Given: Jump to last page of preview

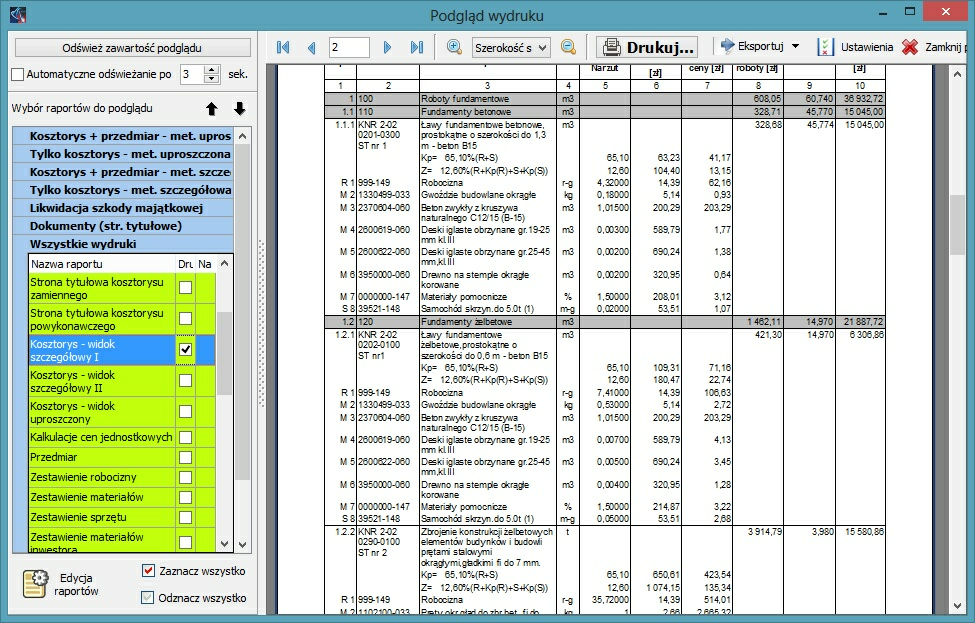Looking at the screenshot, I should click(417, 47).
